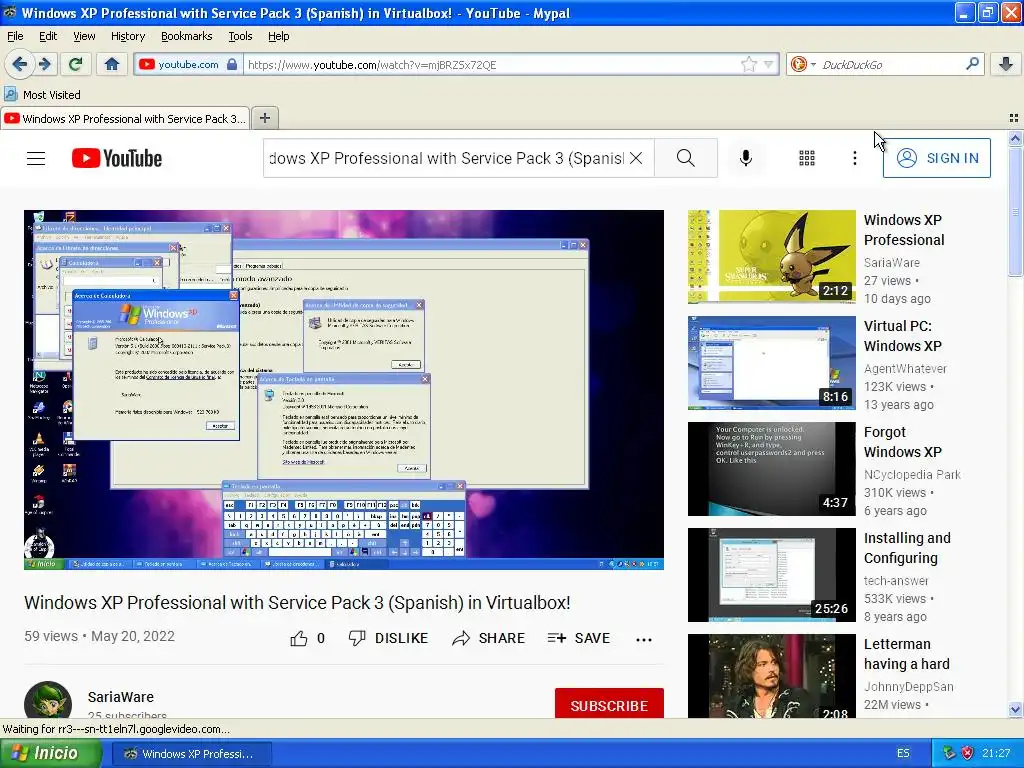Viewport: 1024px width, 768px height.
Task: Start voice search with the microphone
Action: coord(746,158)
